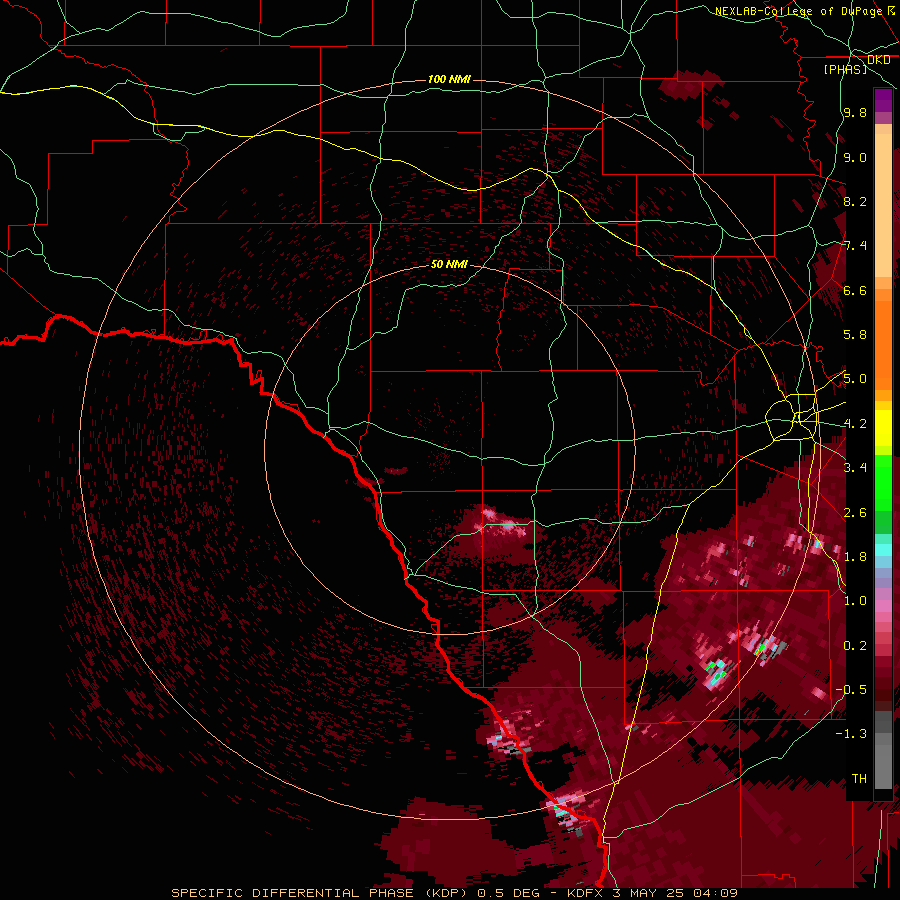Click the 8.2 value on color scale
The width and height of the screenshot is (900, 900).
coord(855,201)
